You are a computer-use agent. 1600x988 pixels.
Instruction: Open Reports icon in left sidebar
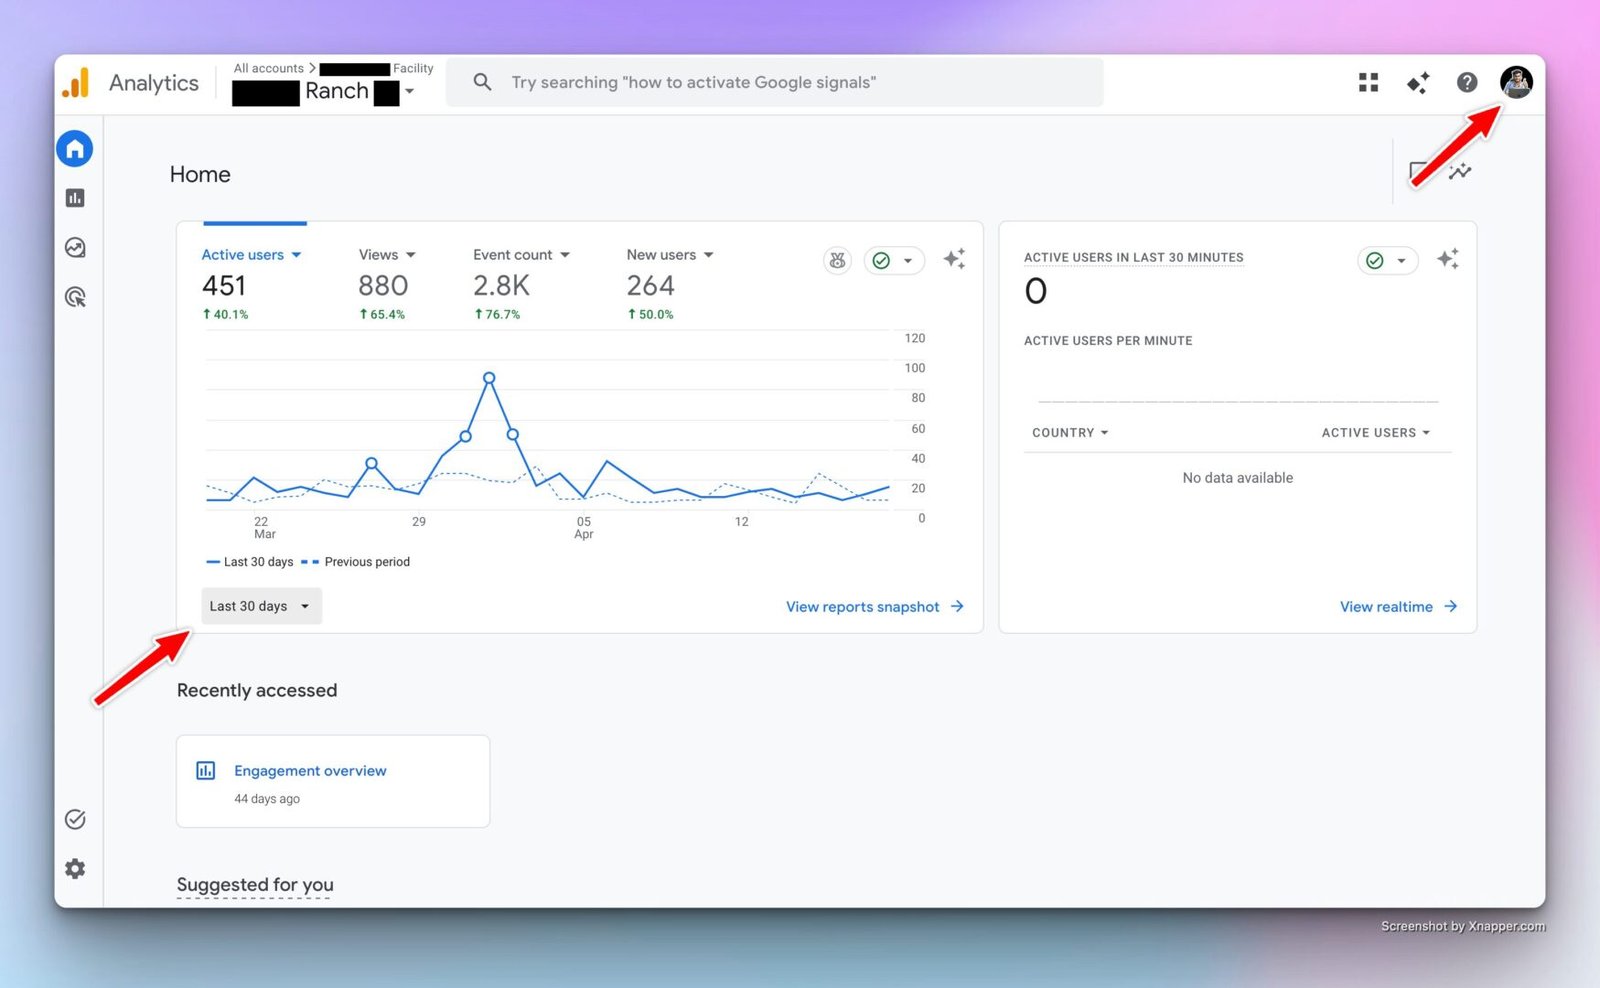tap(75, 198)
